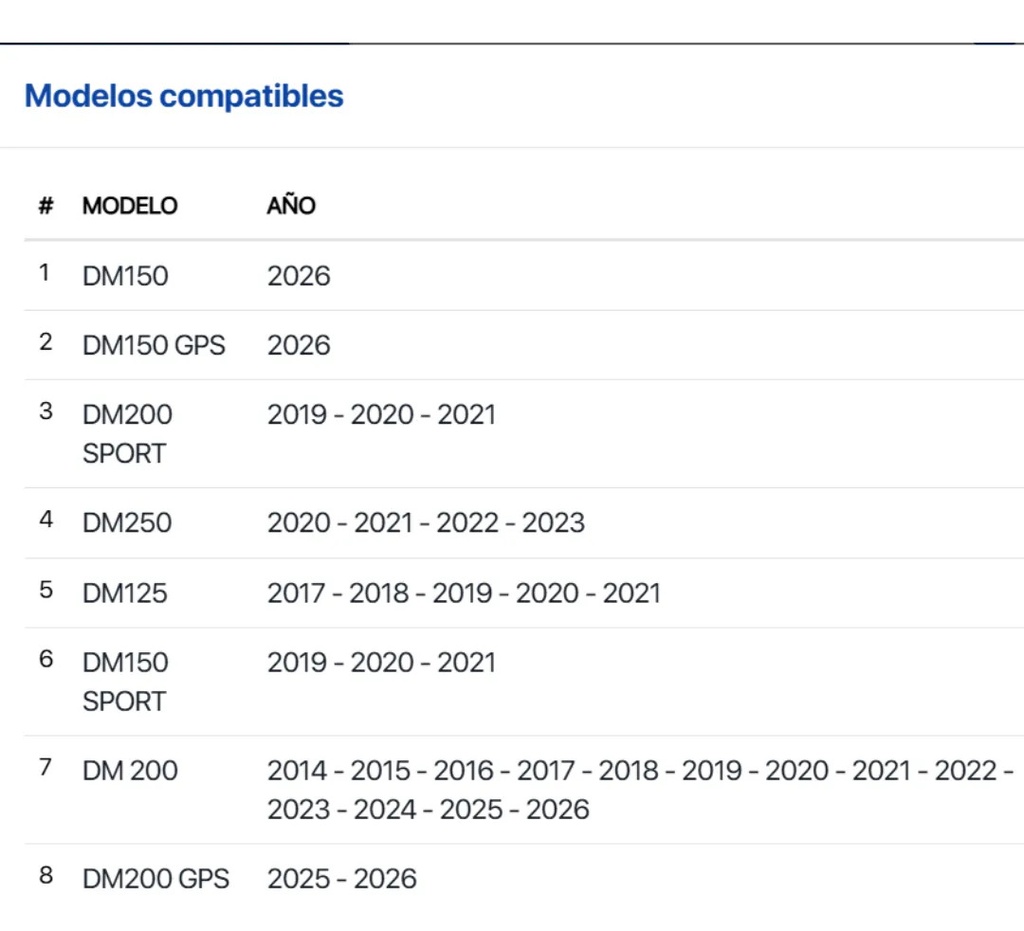Click the Modelos compatibles heading
Screen dimensions: 1024x931
pyautogui.click(x=184, y=96)
